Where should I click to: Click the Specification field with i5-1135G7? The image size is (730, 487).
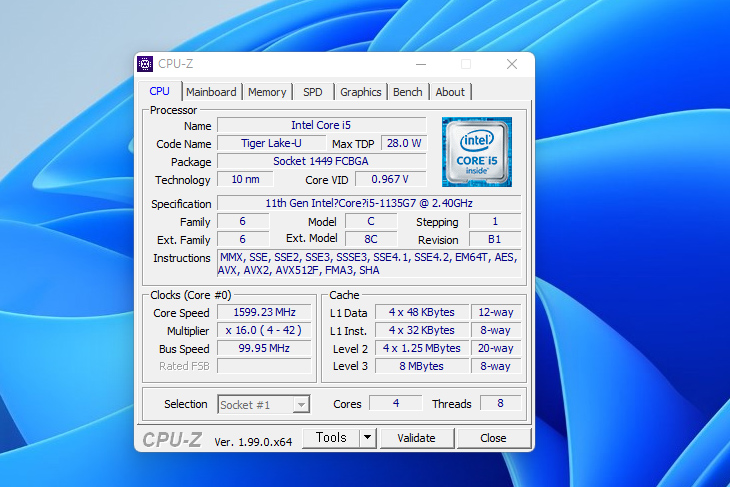(x=369, y=203)
